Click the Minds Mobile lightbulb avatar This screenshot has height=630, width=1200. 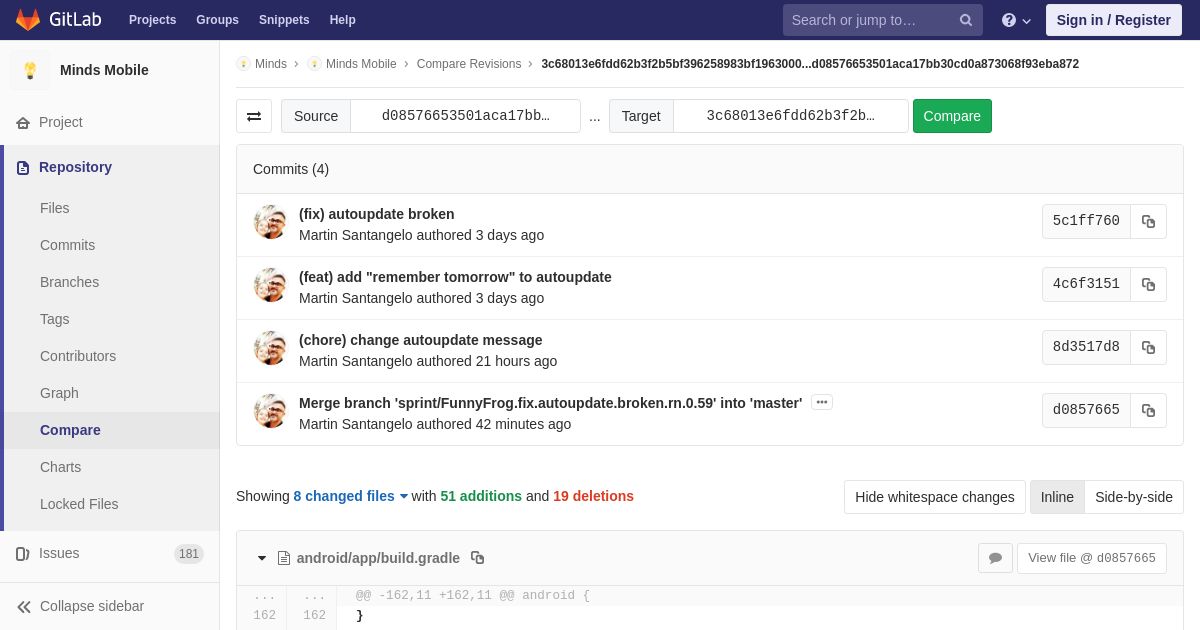pyautogui.click(x=30, y=70)
